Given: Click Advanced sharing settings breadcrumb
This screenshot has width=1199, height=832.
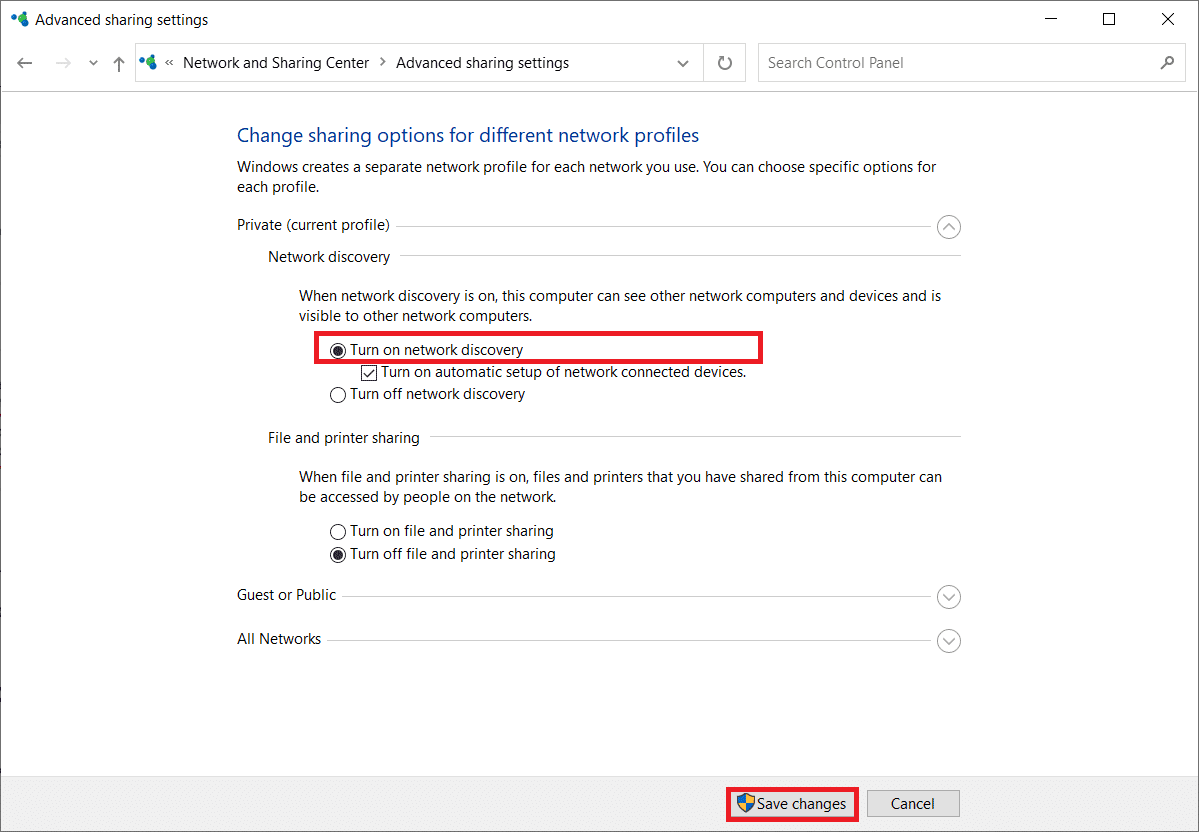Looking at the screenshot, I should click(x=483, y=63).
